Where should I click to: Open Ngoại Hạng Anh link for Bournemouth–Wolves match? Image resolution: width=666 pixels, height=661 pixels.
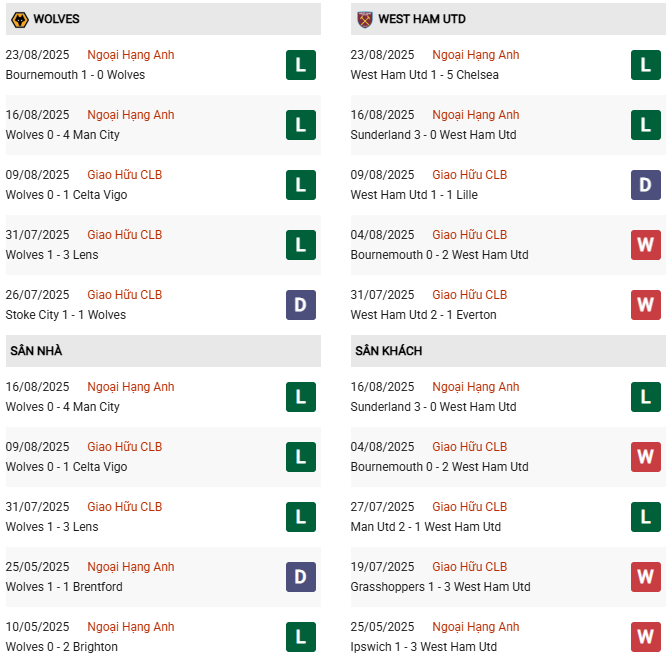coord(130,55)
